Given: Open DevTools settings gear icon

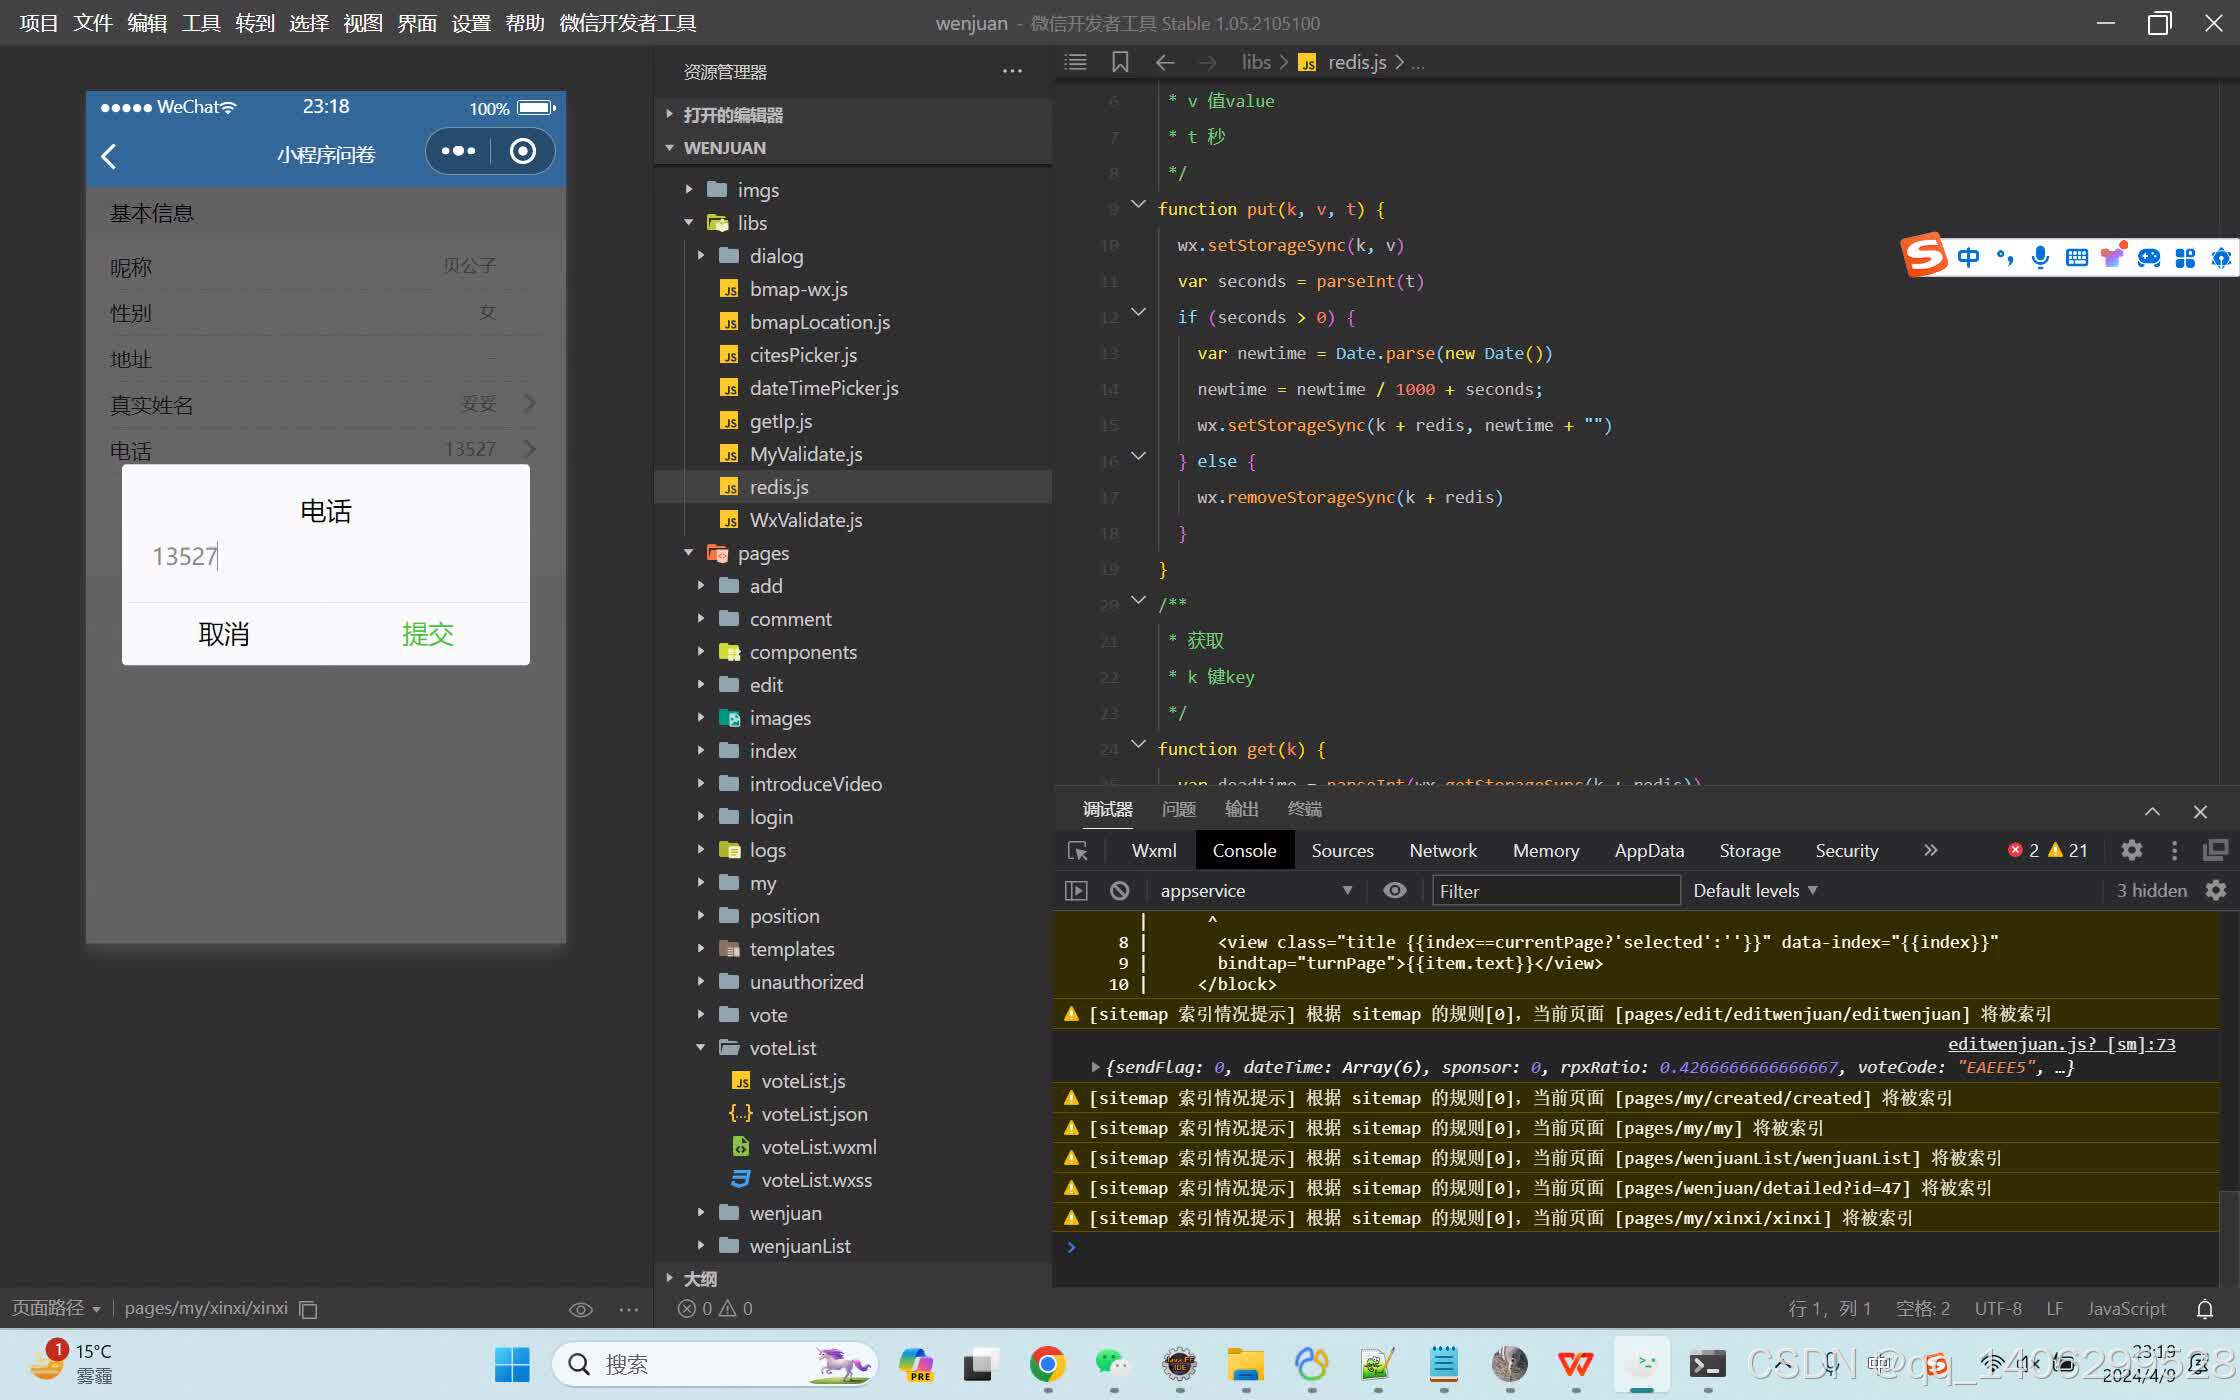Looking at the screenshot, I should tap(2131, 850).
